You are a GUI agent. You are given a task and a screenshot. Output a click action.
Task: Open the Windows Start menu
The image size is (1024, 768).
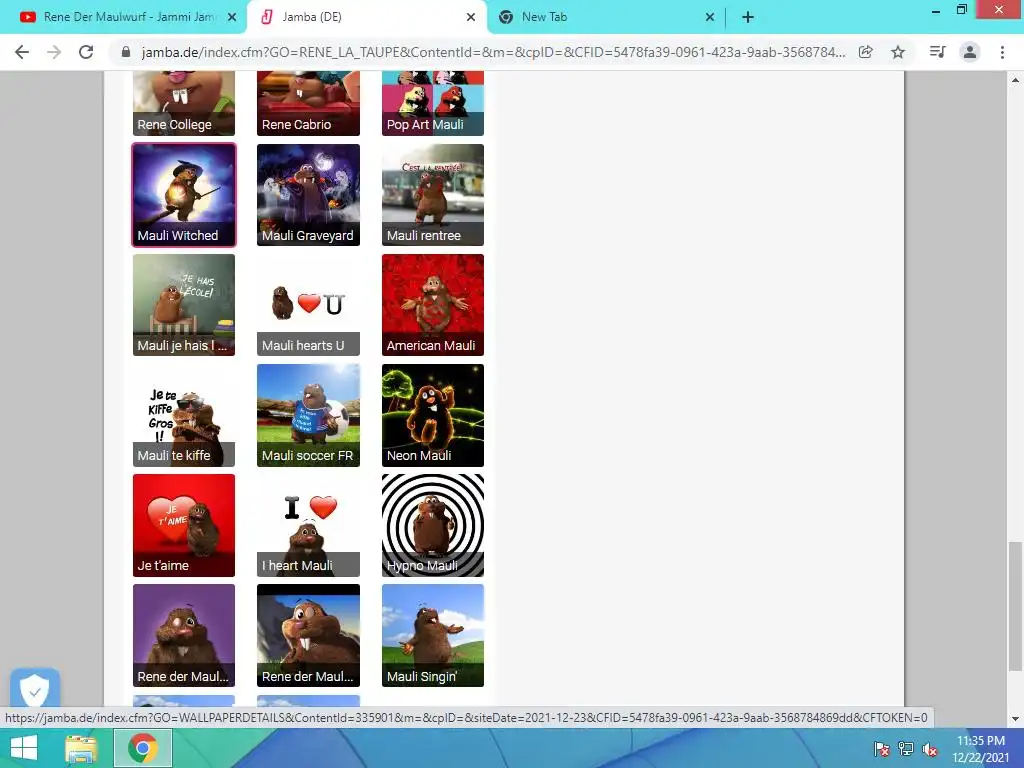(x=24, y=748)
